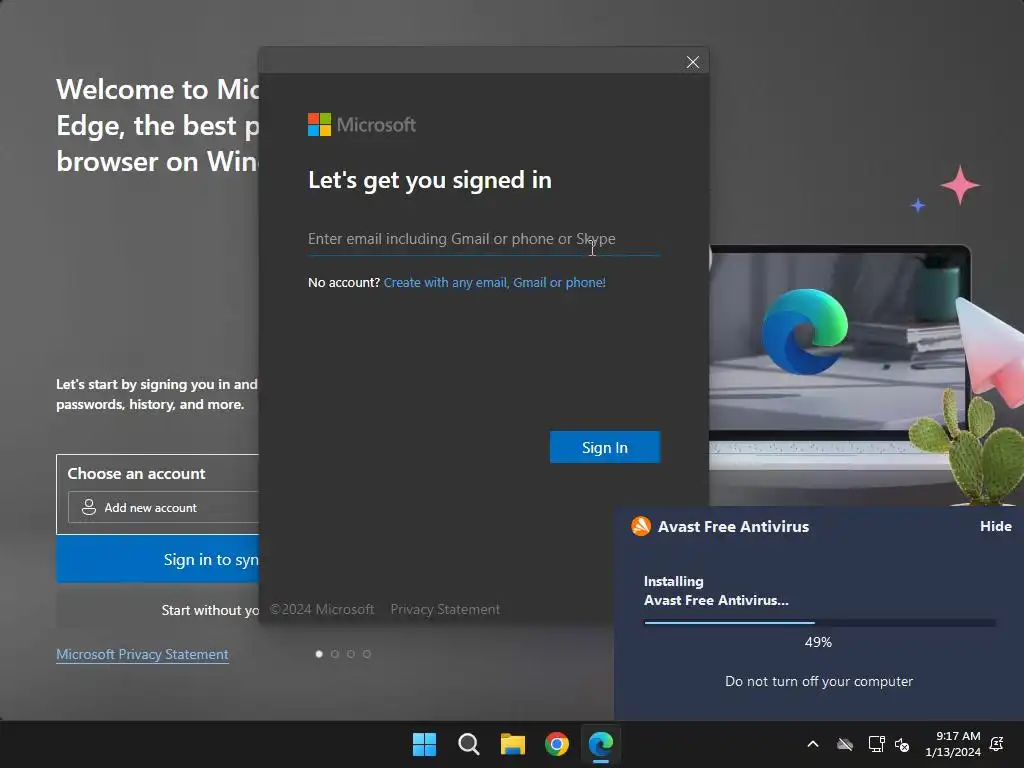Select Add new account option

[163, 507]
